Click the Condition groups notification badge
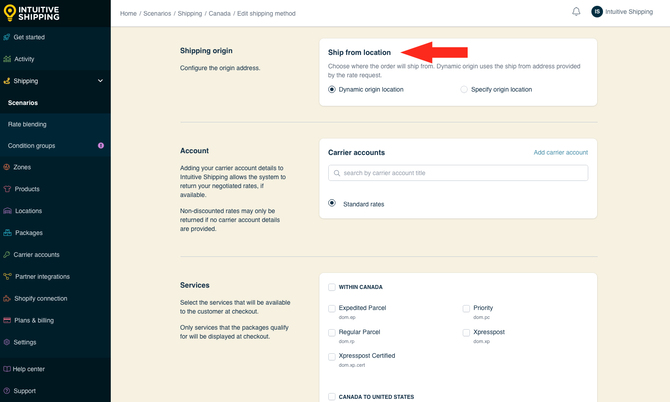The height and width of the screenshot is (402, 670). click(101, 146)
